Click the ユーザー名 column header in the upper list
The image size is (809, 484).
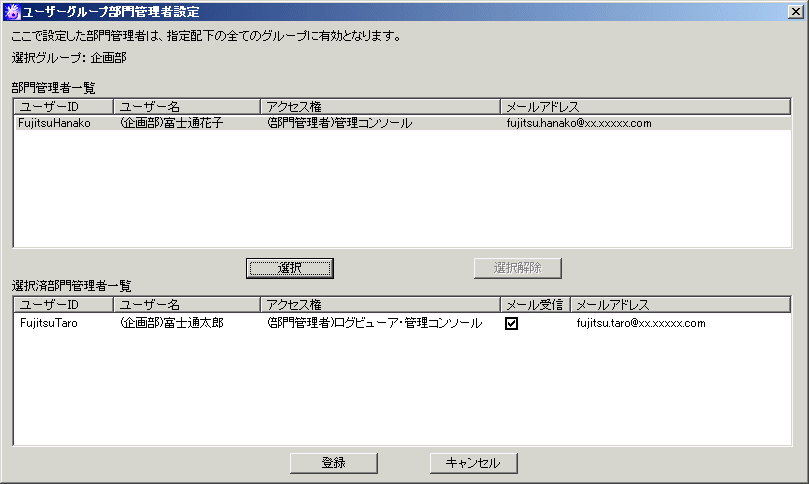186,106
